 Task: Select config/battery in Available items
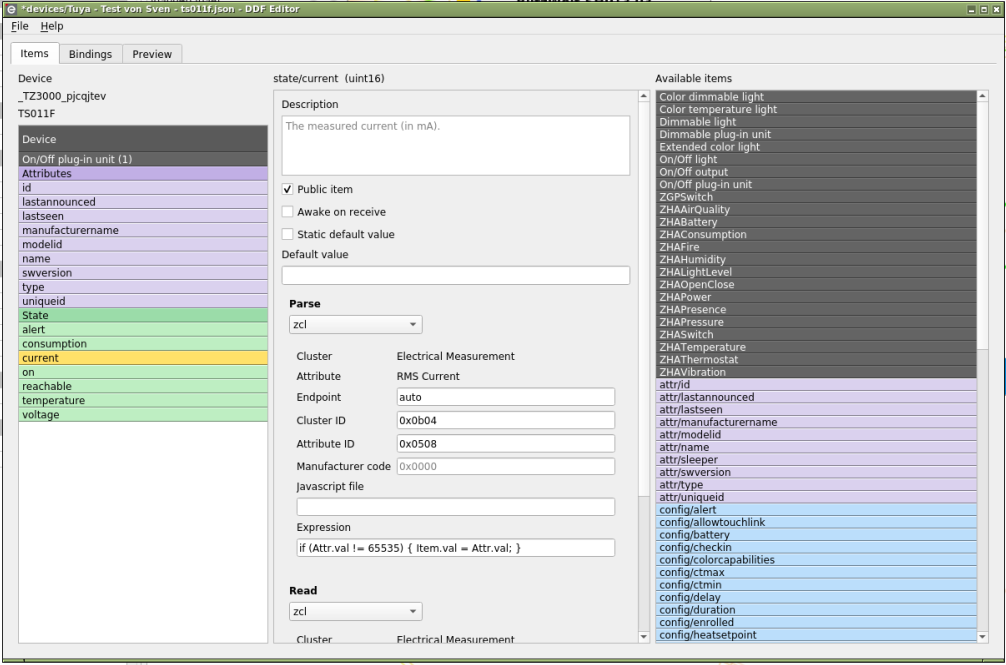click(816, 535)
